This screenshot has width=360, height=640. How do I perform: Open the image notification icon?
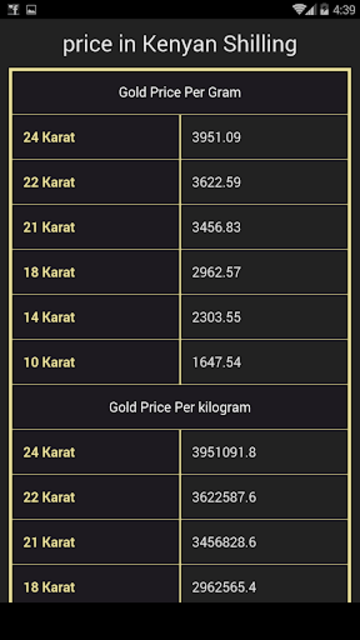click(x=31, y=9)
